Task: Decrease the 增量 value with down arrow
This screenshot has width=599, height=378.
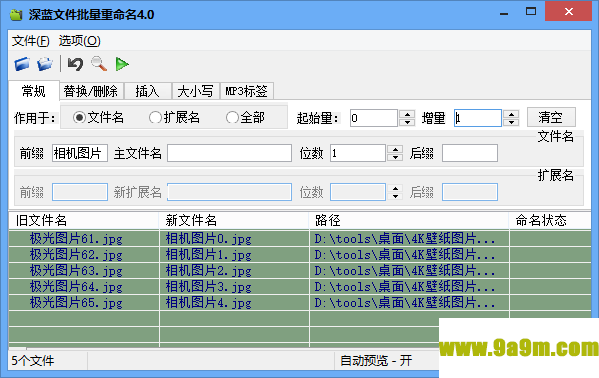Action: tap(511, 122)
